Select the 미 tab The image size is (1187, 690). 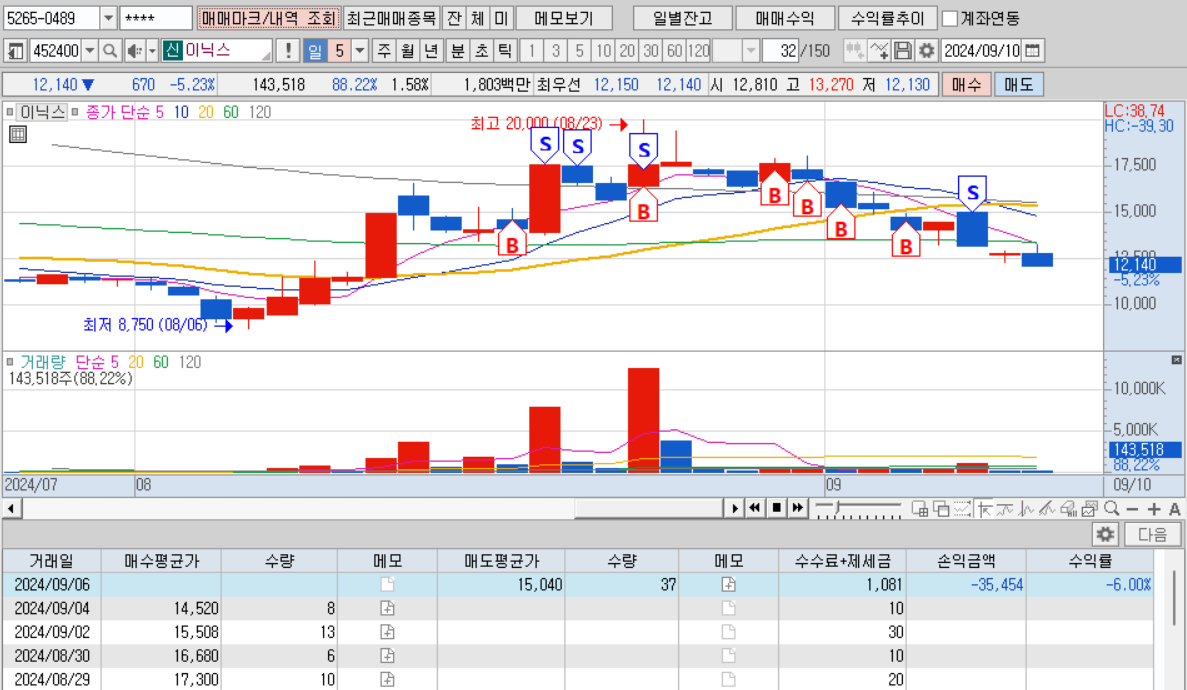501,18
